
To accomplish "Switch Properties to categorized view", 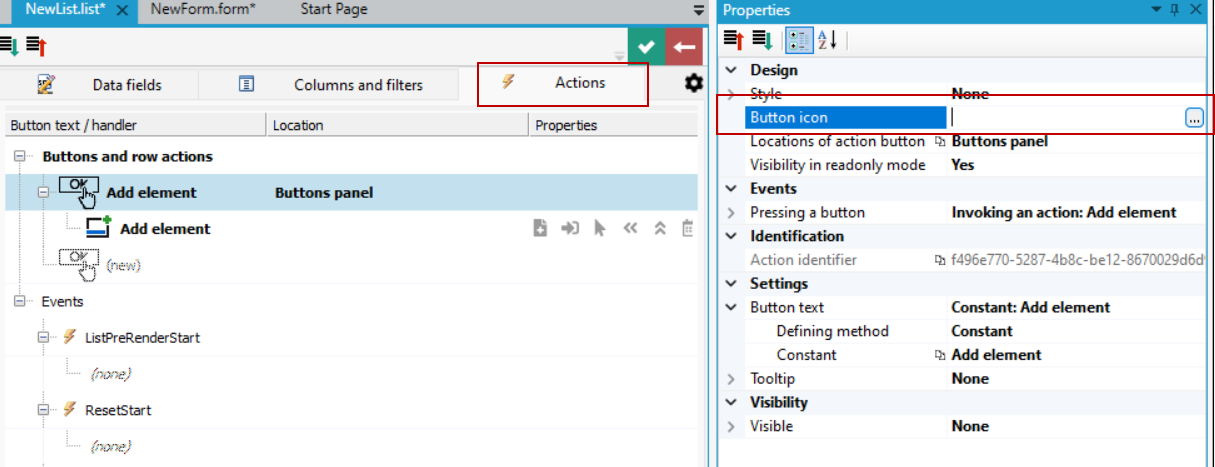I will [x=798, y=39].
